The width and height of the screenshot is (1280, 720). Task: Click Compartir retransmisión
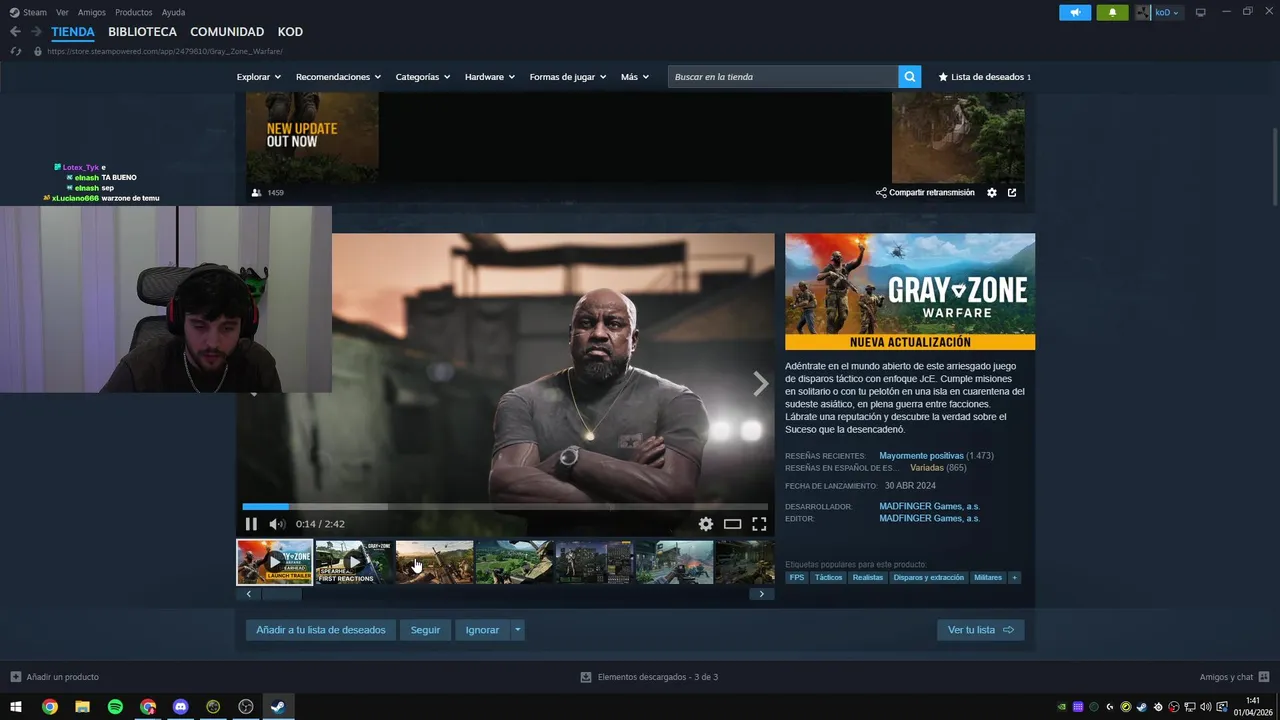[x=925, y=192]
